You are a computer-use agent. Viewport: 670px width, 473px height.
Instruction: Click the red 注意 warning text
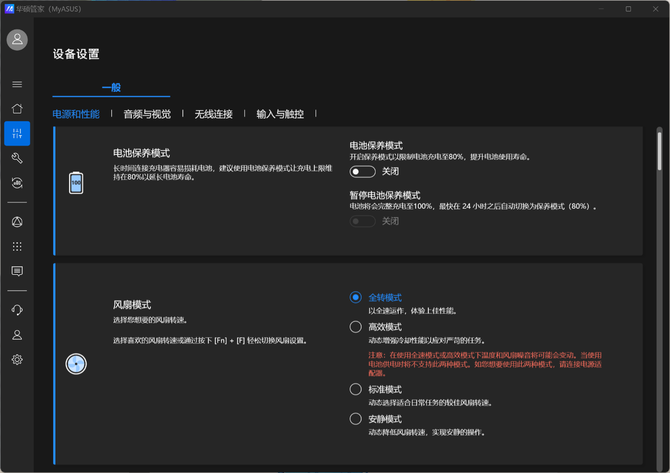click(x=485, y=364)
